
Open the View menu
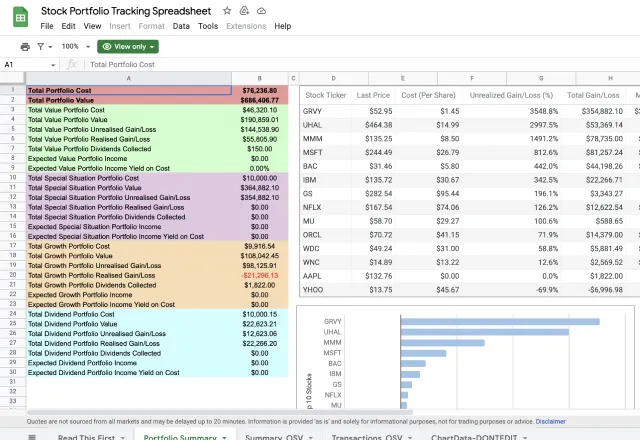[92, 26]
